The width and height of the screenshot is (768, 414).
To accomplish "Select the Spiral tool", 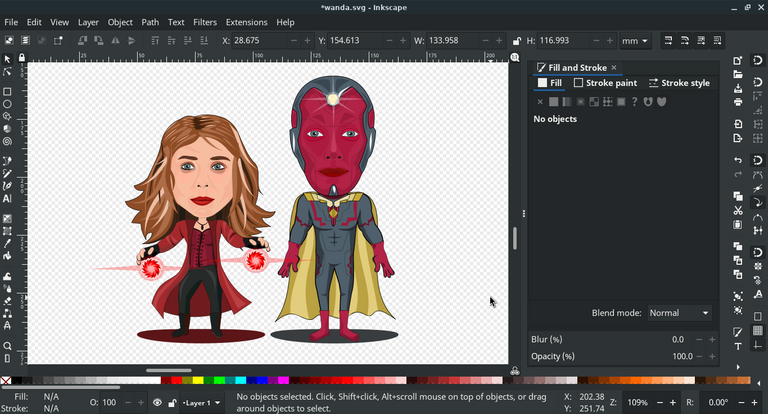I will click(x=7, y=142).
